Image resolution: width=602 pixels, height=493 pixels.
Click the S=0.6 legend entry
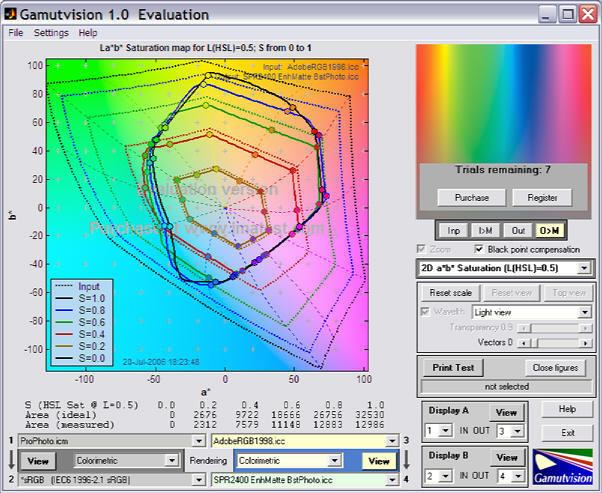pyautogui.click(x=80, y=322)
